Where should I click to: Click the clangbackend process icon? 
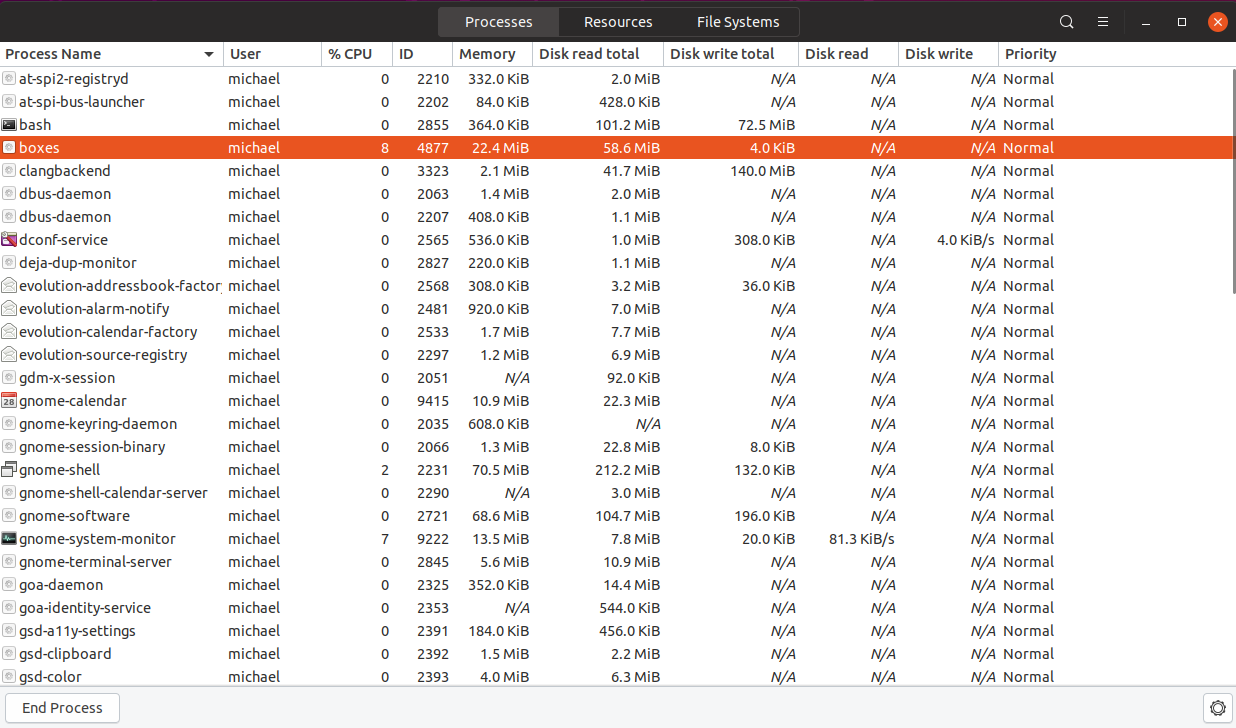(9, 171)
